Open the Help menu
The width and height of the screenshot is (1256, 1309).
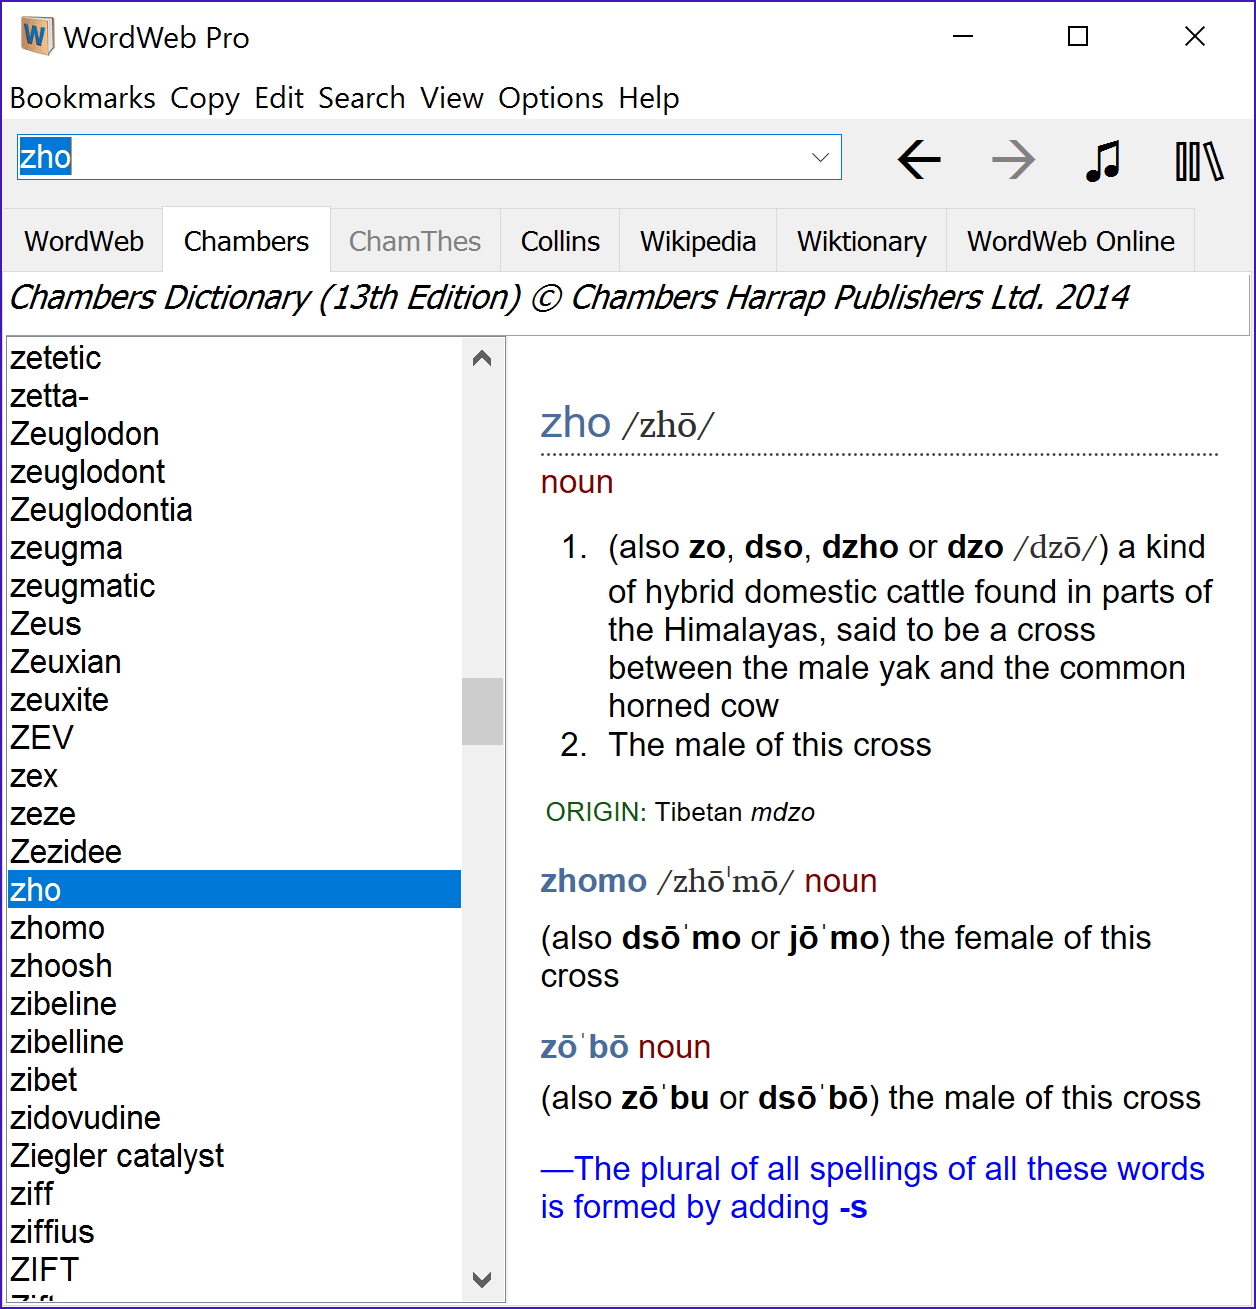pos(648,98)
